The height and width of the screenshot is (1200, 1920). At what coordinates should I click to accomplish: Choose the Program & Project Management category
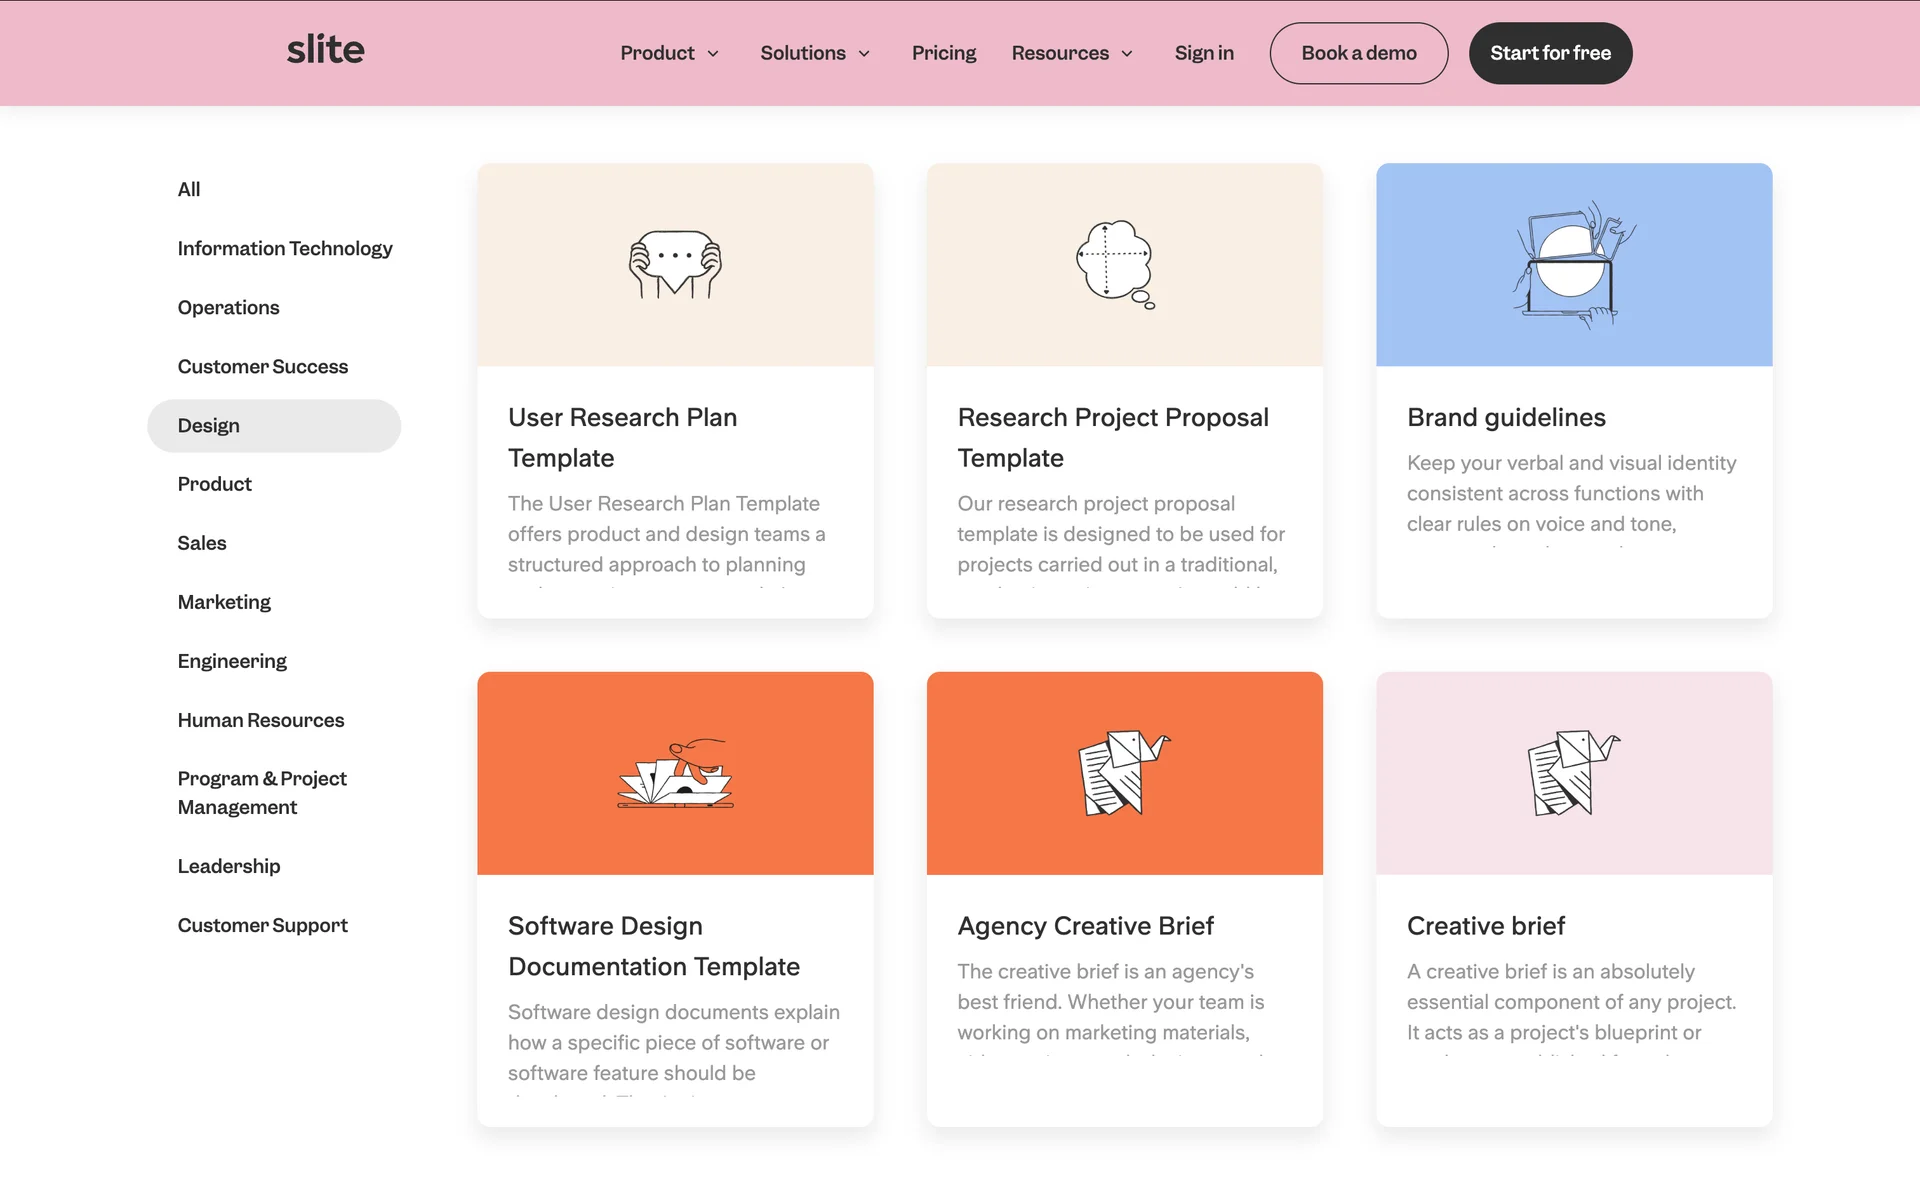(262, 792)
